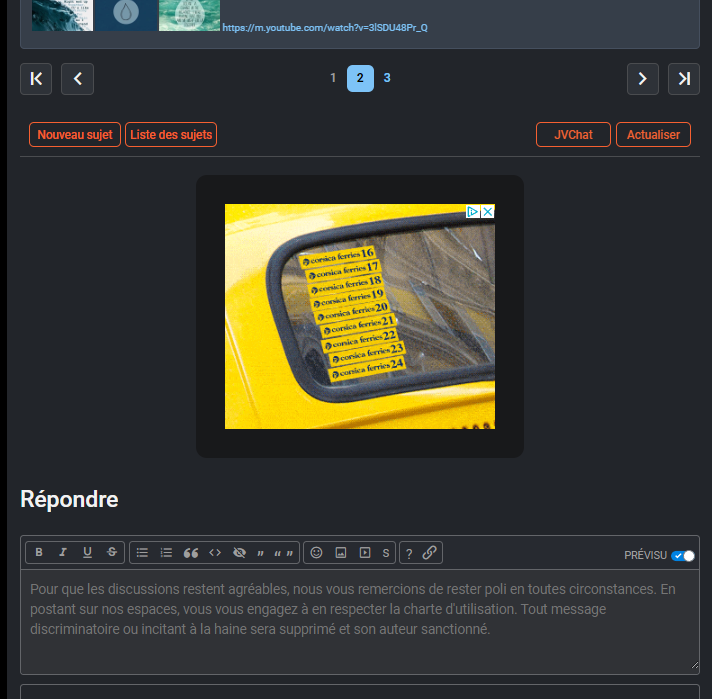Click the S sticker icon in toolbar
The width and height of the screenshot is (712, 699).
(x=386, y=553)
